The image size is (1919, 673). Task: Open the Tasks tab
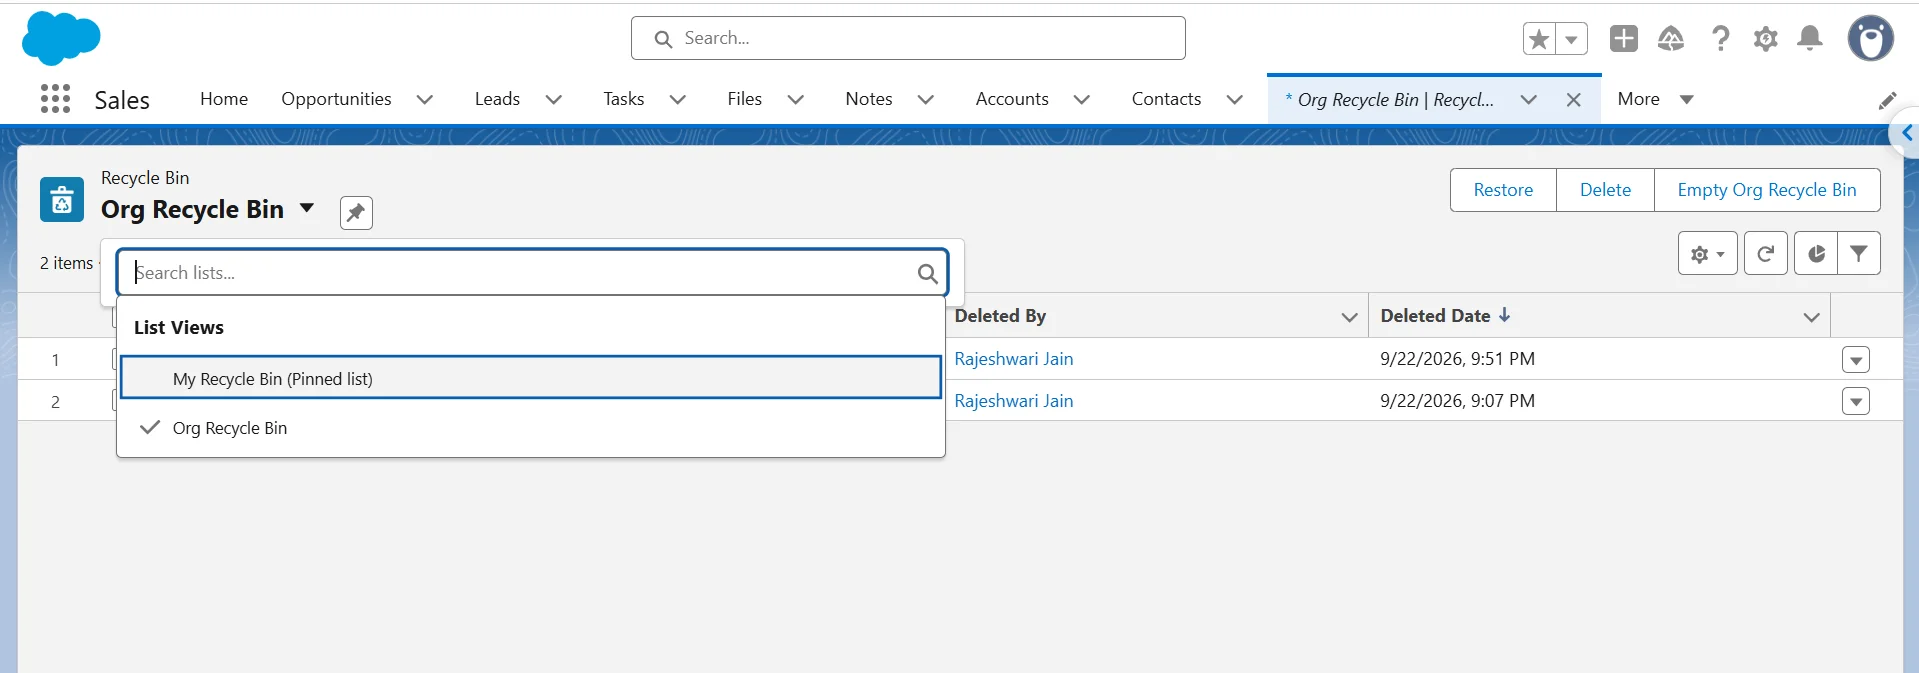(x=623, y=99)
